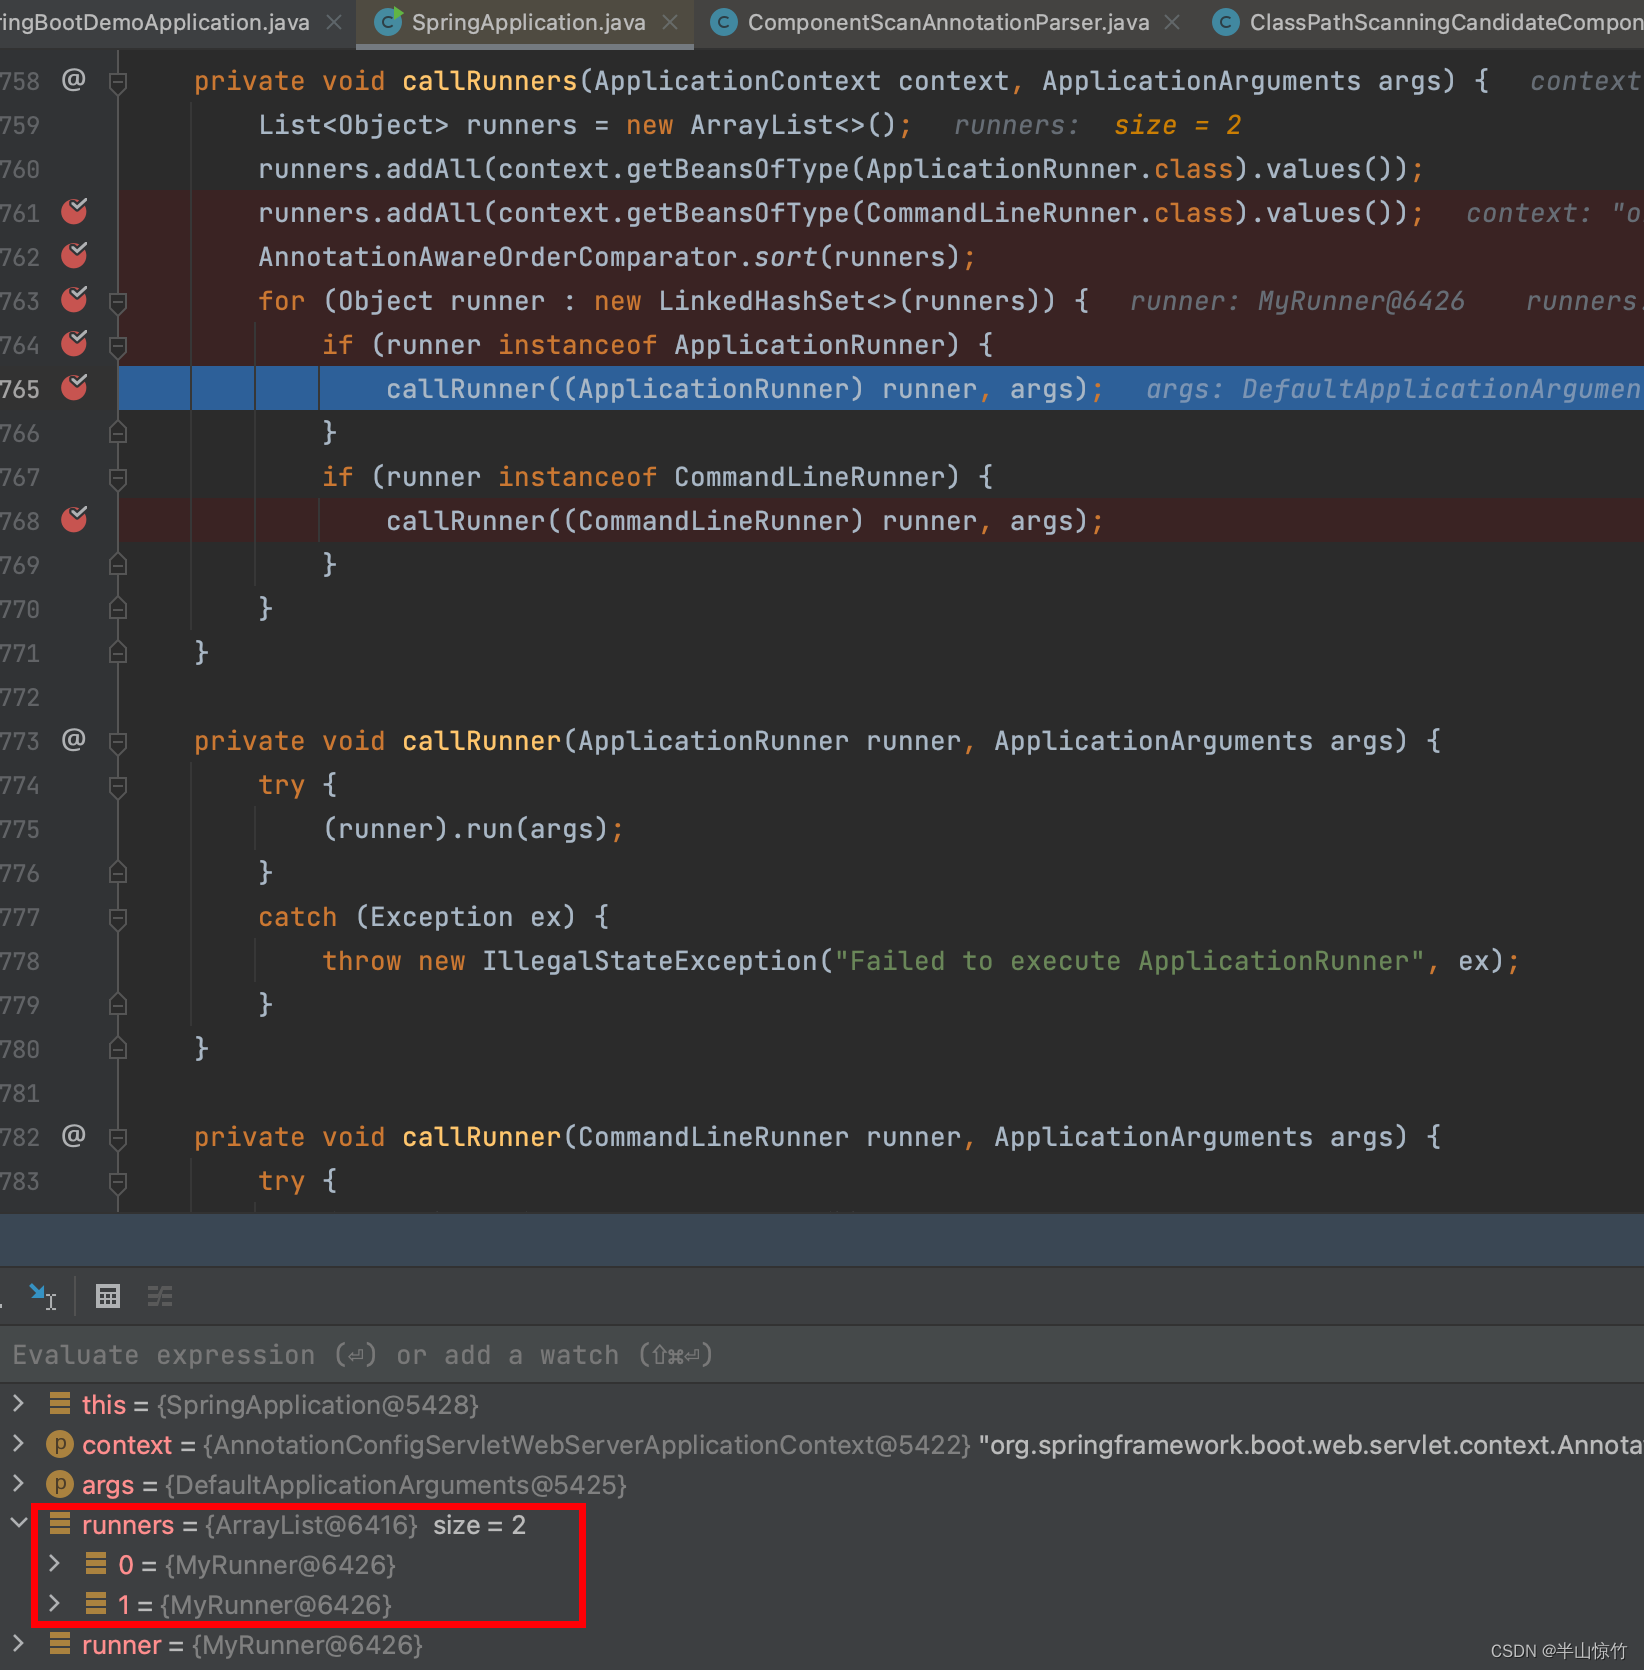Select 'this = {SpringApplication@5428}' row
1644x1670 pixels.
pos(822,1404)
